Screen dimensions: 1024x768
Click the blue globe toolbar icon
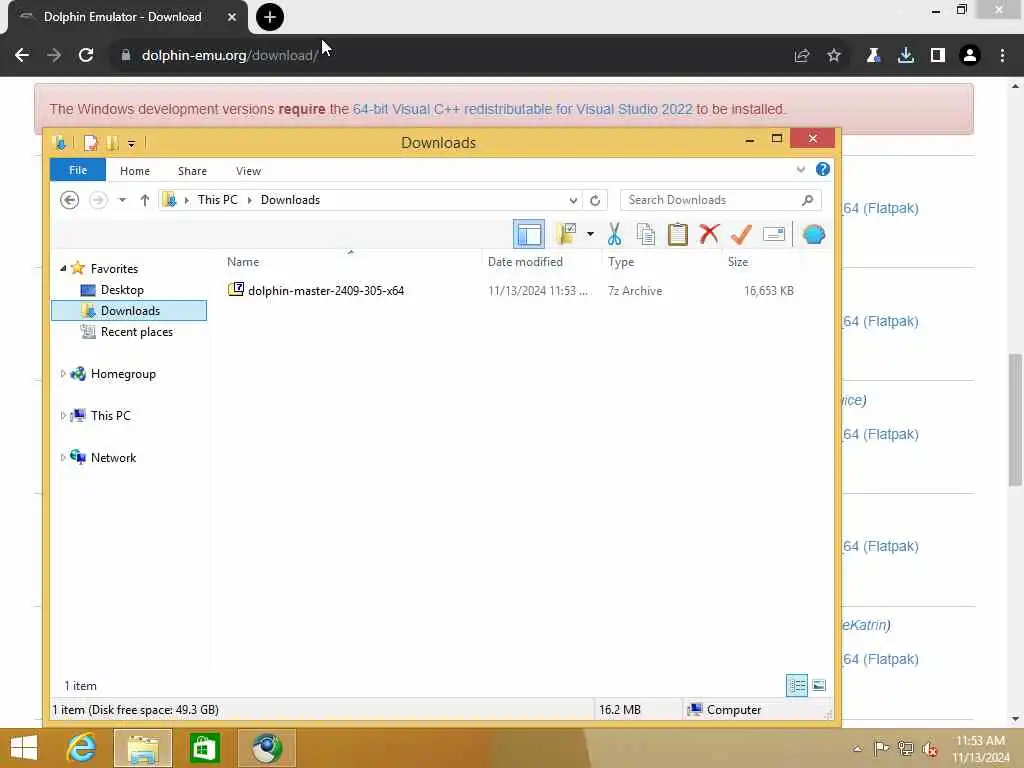[x=813, y=234]
